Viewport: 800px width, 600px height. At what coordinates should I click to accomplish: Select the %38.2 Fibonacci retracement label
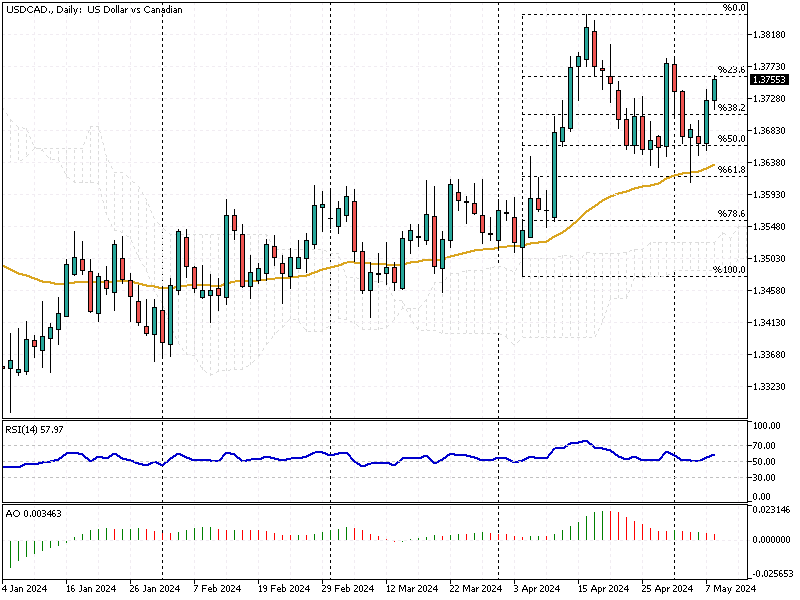click(x=732, y=107)
